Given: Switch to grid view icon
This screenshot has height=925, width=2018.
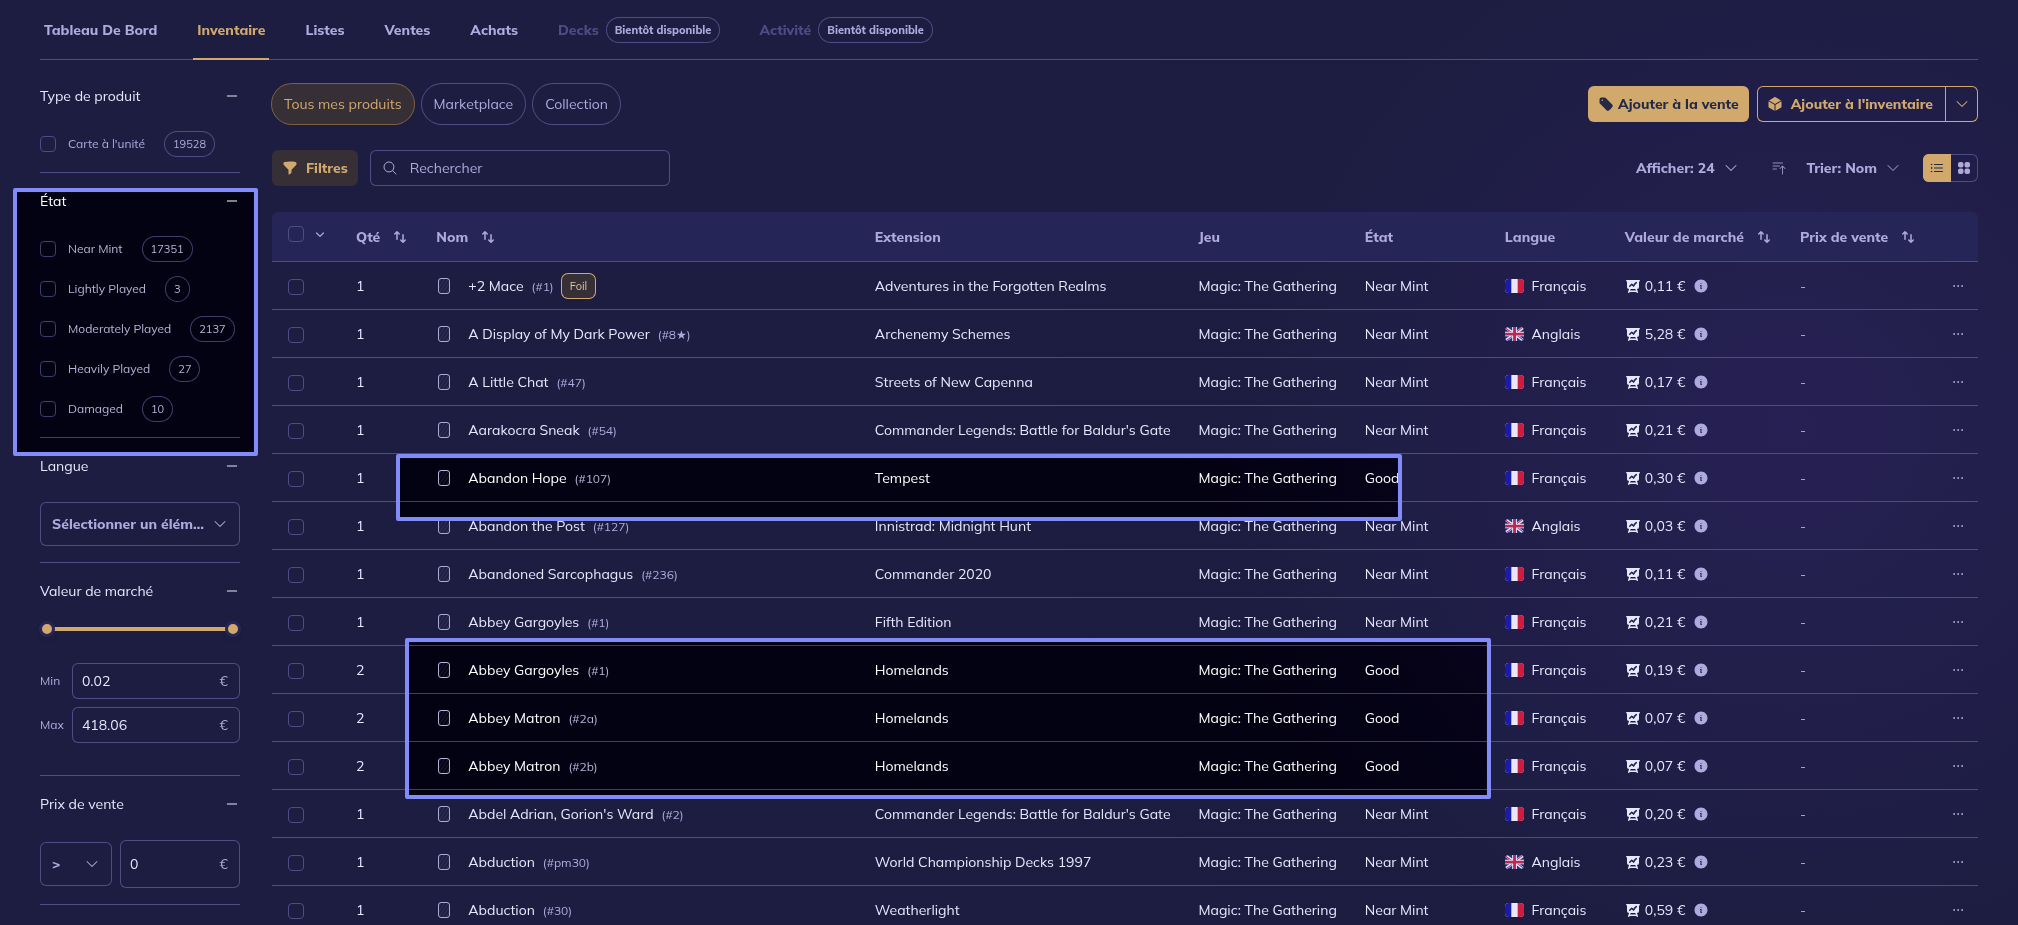Looking at the screenshot, I should pos(1964,168).
